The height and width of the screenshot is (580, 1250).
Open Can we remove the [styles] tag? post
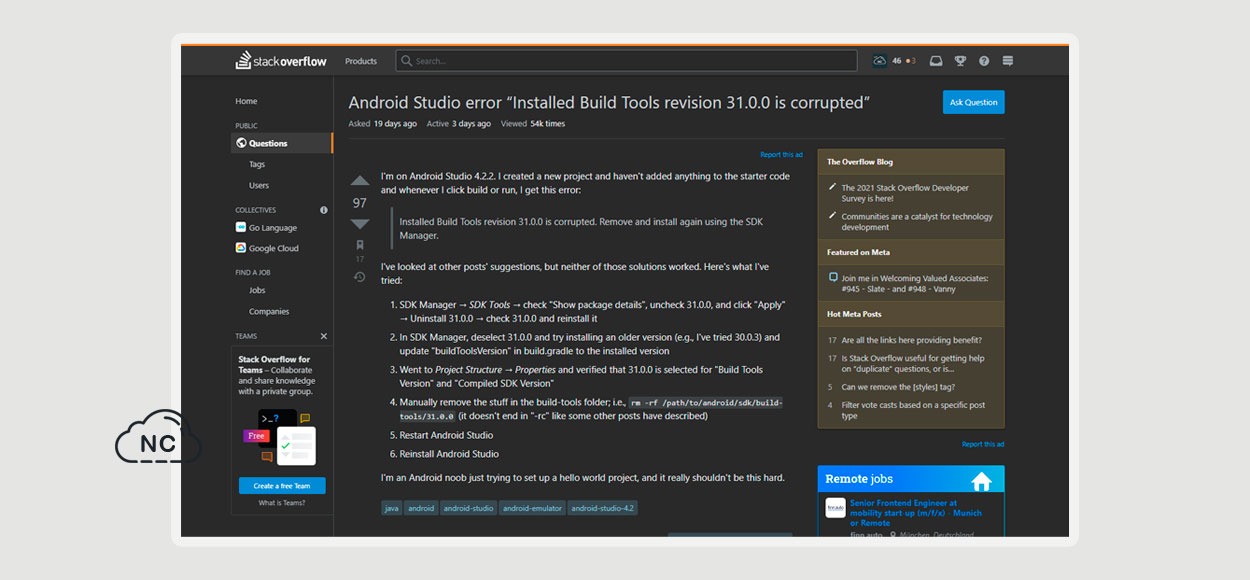(898, 386)
